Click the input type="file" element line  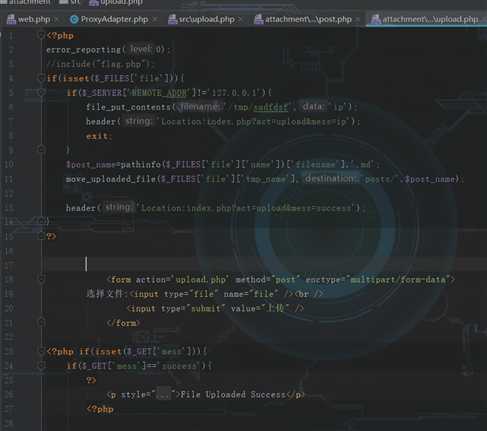pyautogui.click(x=205, y=294)
